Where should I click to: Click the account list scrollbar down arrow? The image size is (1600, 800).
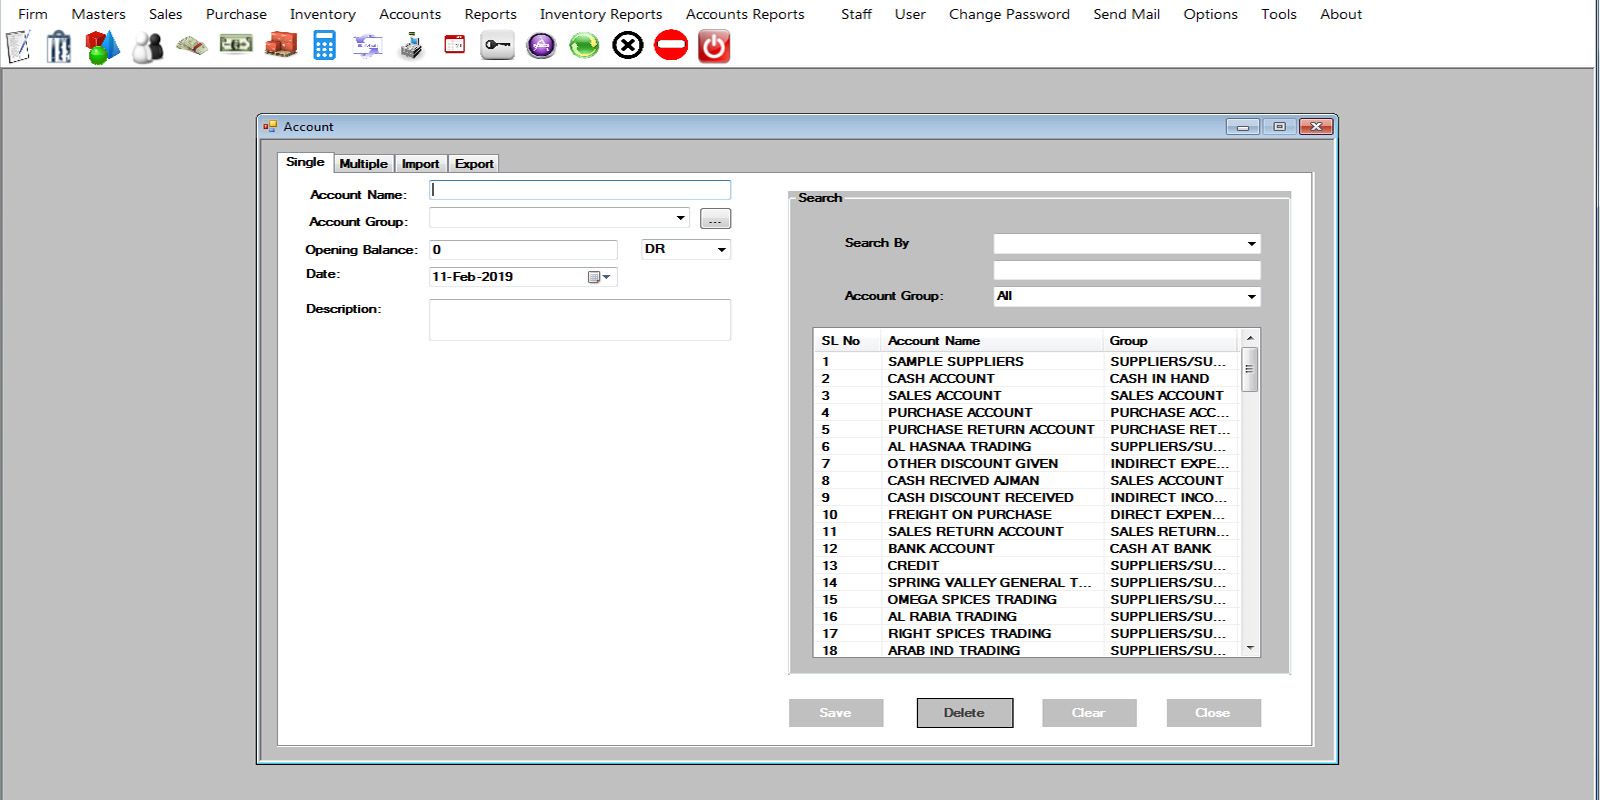point(1250,648)
